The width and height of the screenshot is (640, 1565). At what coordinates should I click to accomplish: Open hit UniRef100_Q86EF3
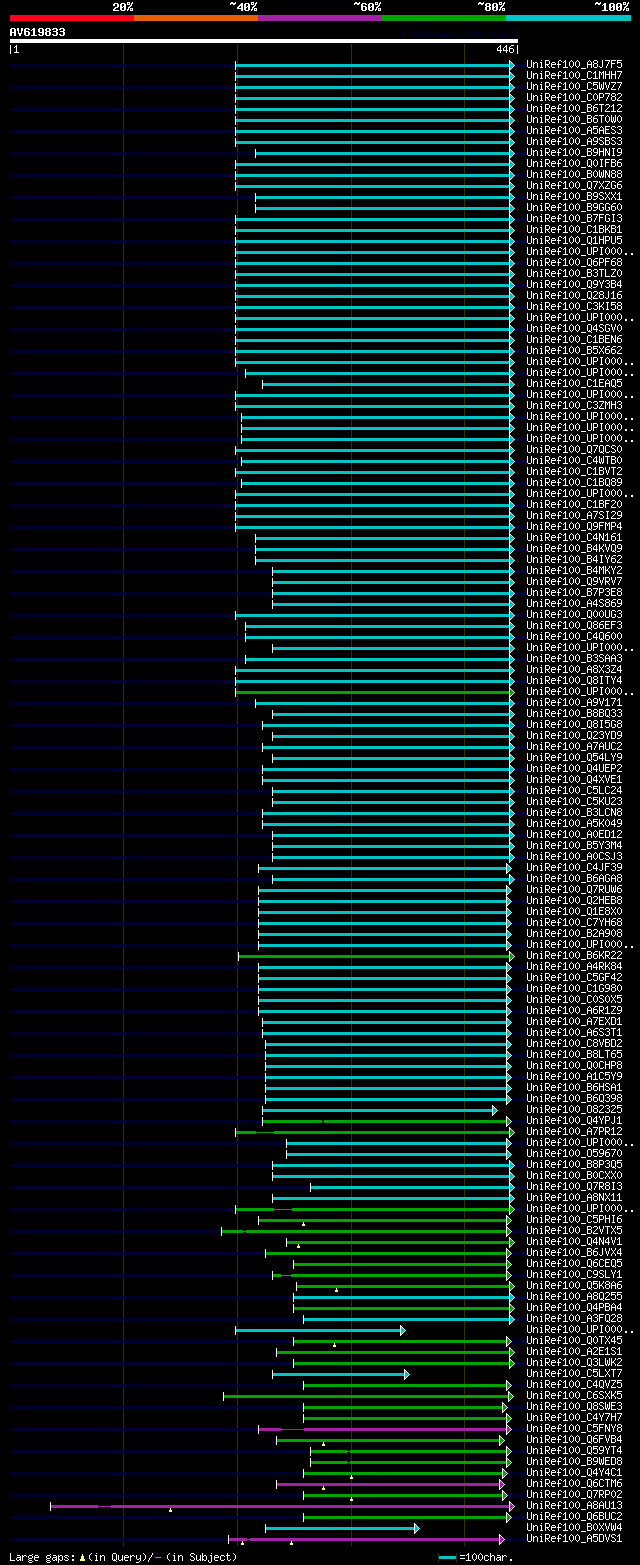[x=574, y=625]
